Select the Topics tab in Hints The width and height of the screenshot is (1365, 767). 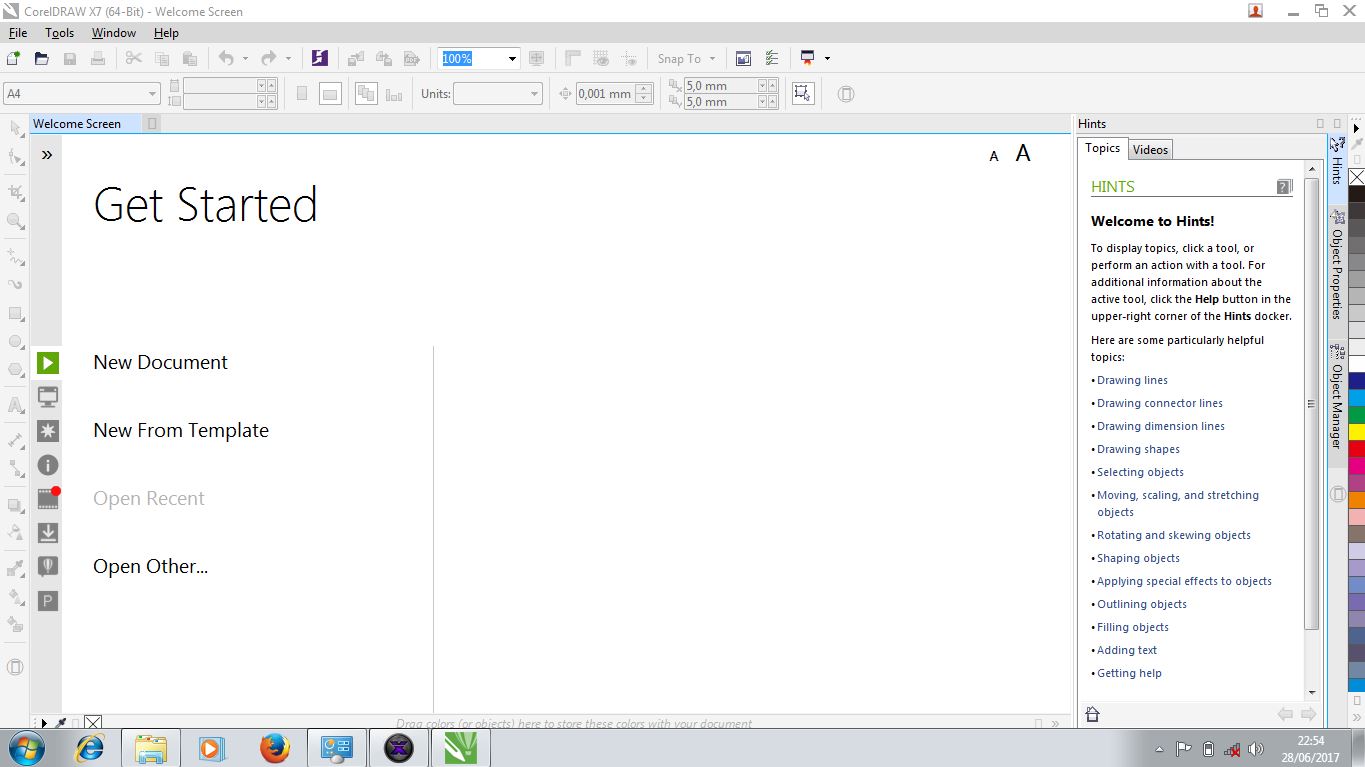[1103, 148]
